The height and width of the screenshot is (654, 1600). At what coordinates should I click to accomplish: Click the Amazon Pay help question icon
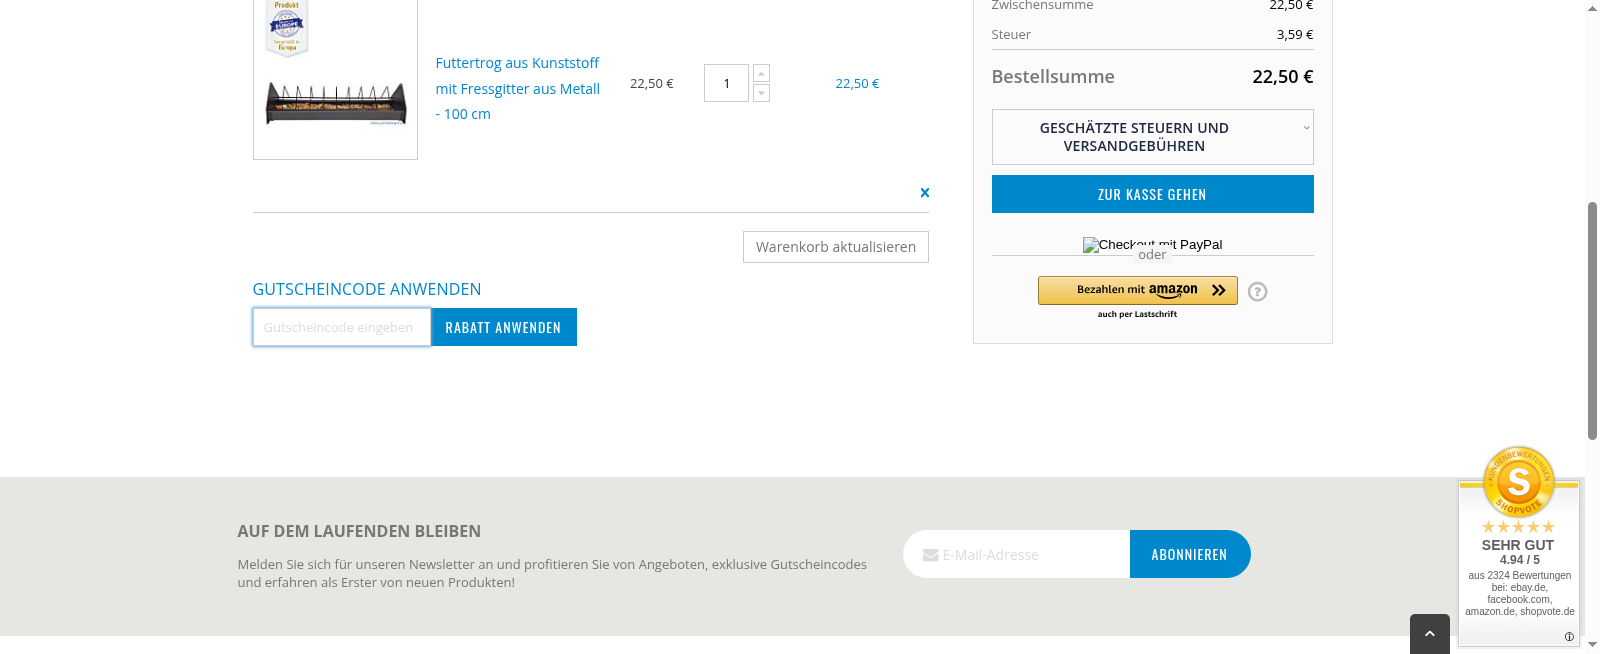(1258, 292)
